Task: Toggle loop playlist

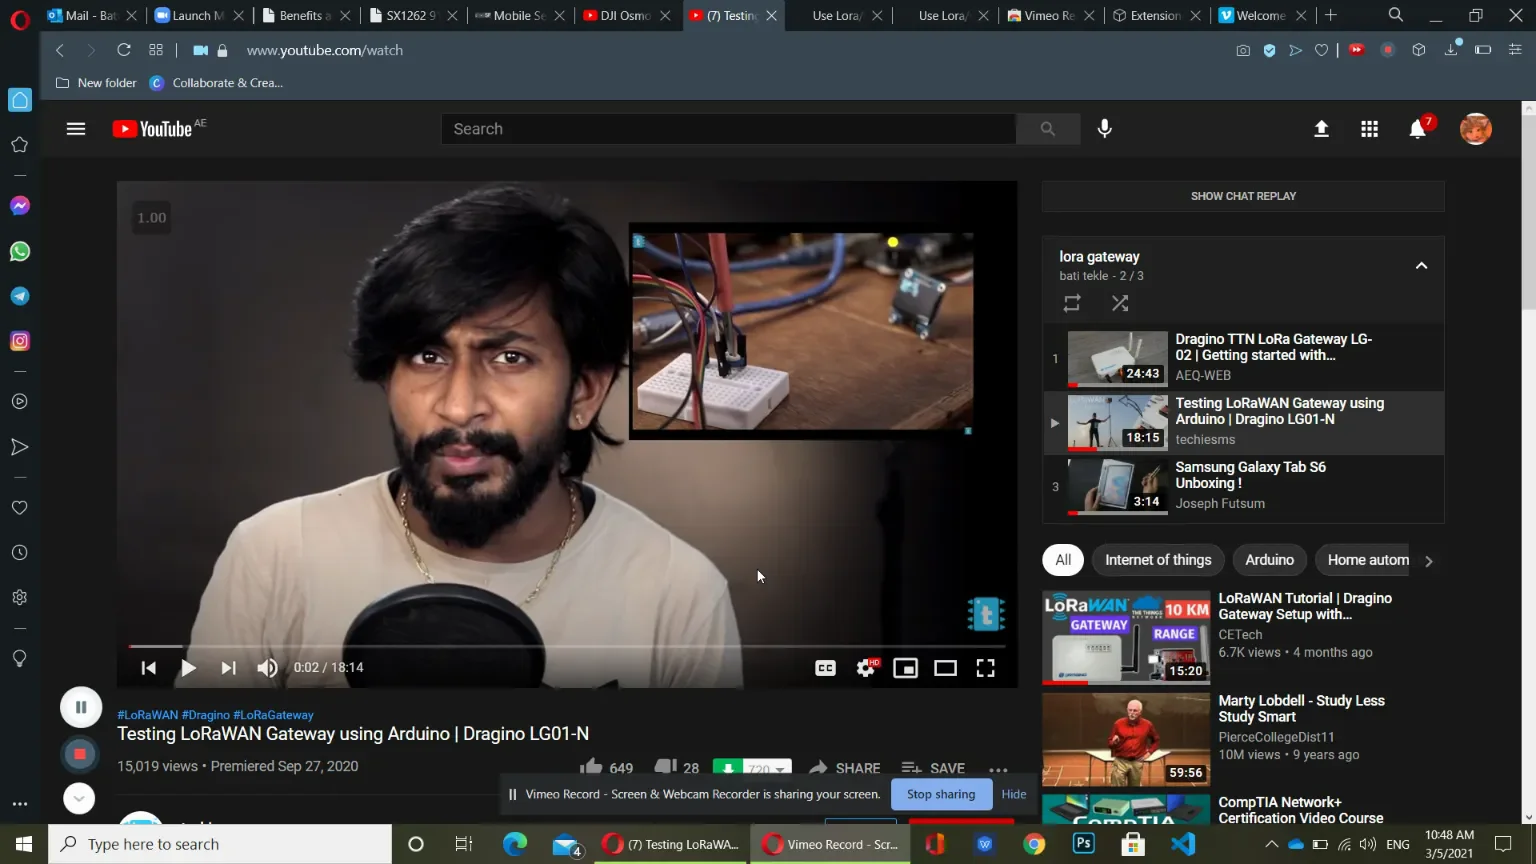Action: coord(1072,302)
